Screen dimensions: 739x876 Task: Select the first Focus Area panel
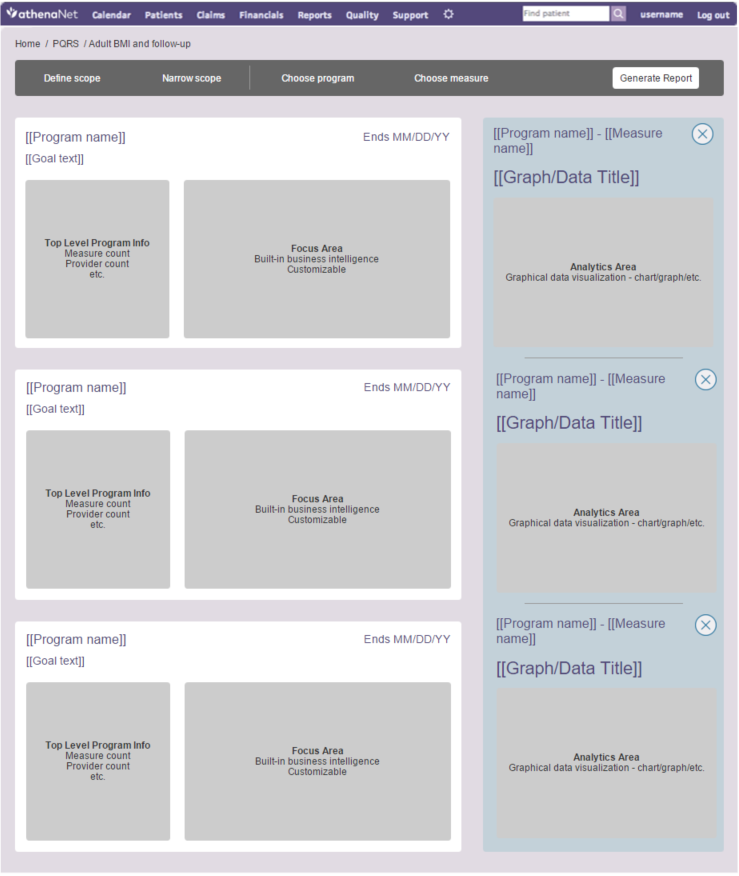pyautogui.click(x=316, y=259)
